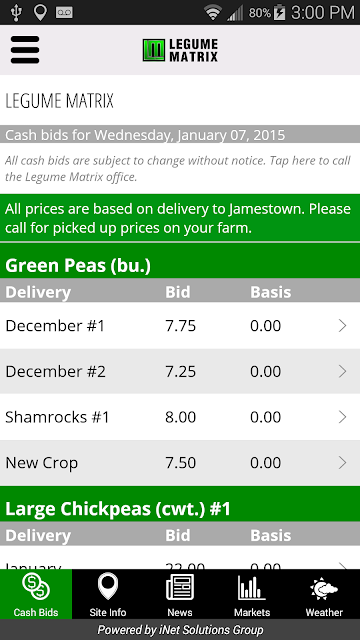Expand December #1 bid details chevron
The width and height of the screenshot is (360, 640).
(342, 326)
